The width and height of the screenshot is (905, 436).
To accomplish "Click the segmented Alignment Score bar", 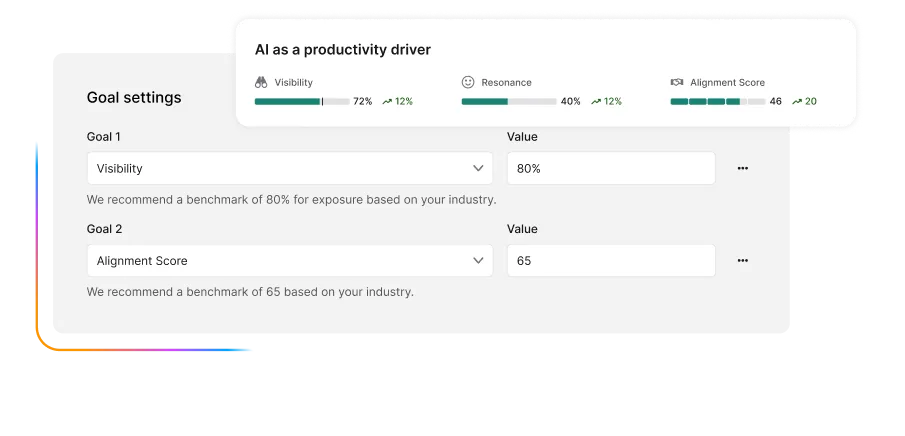I will tap(717, 101).
